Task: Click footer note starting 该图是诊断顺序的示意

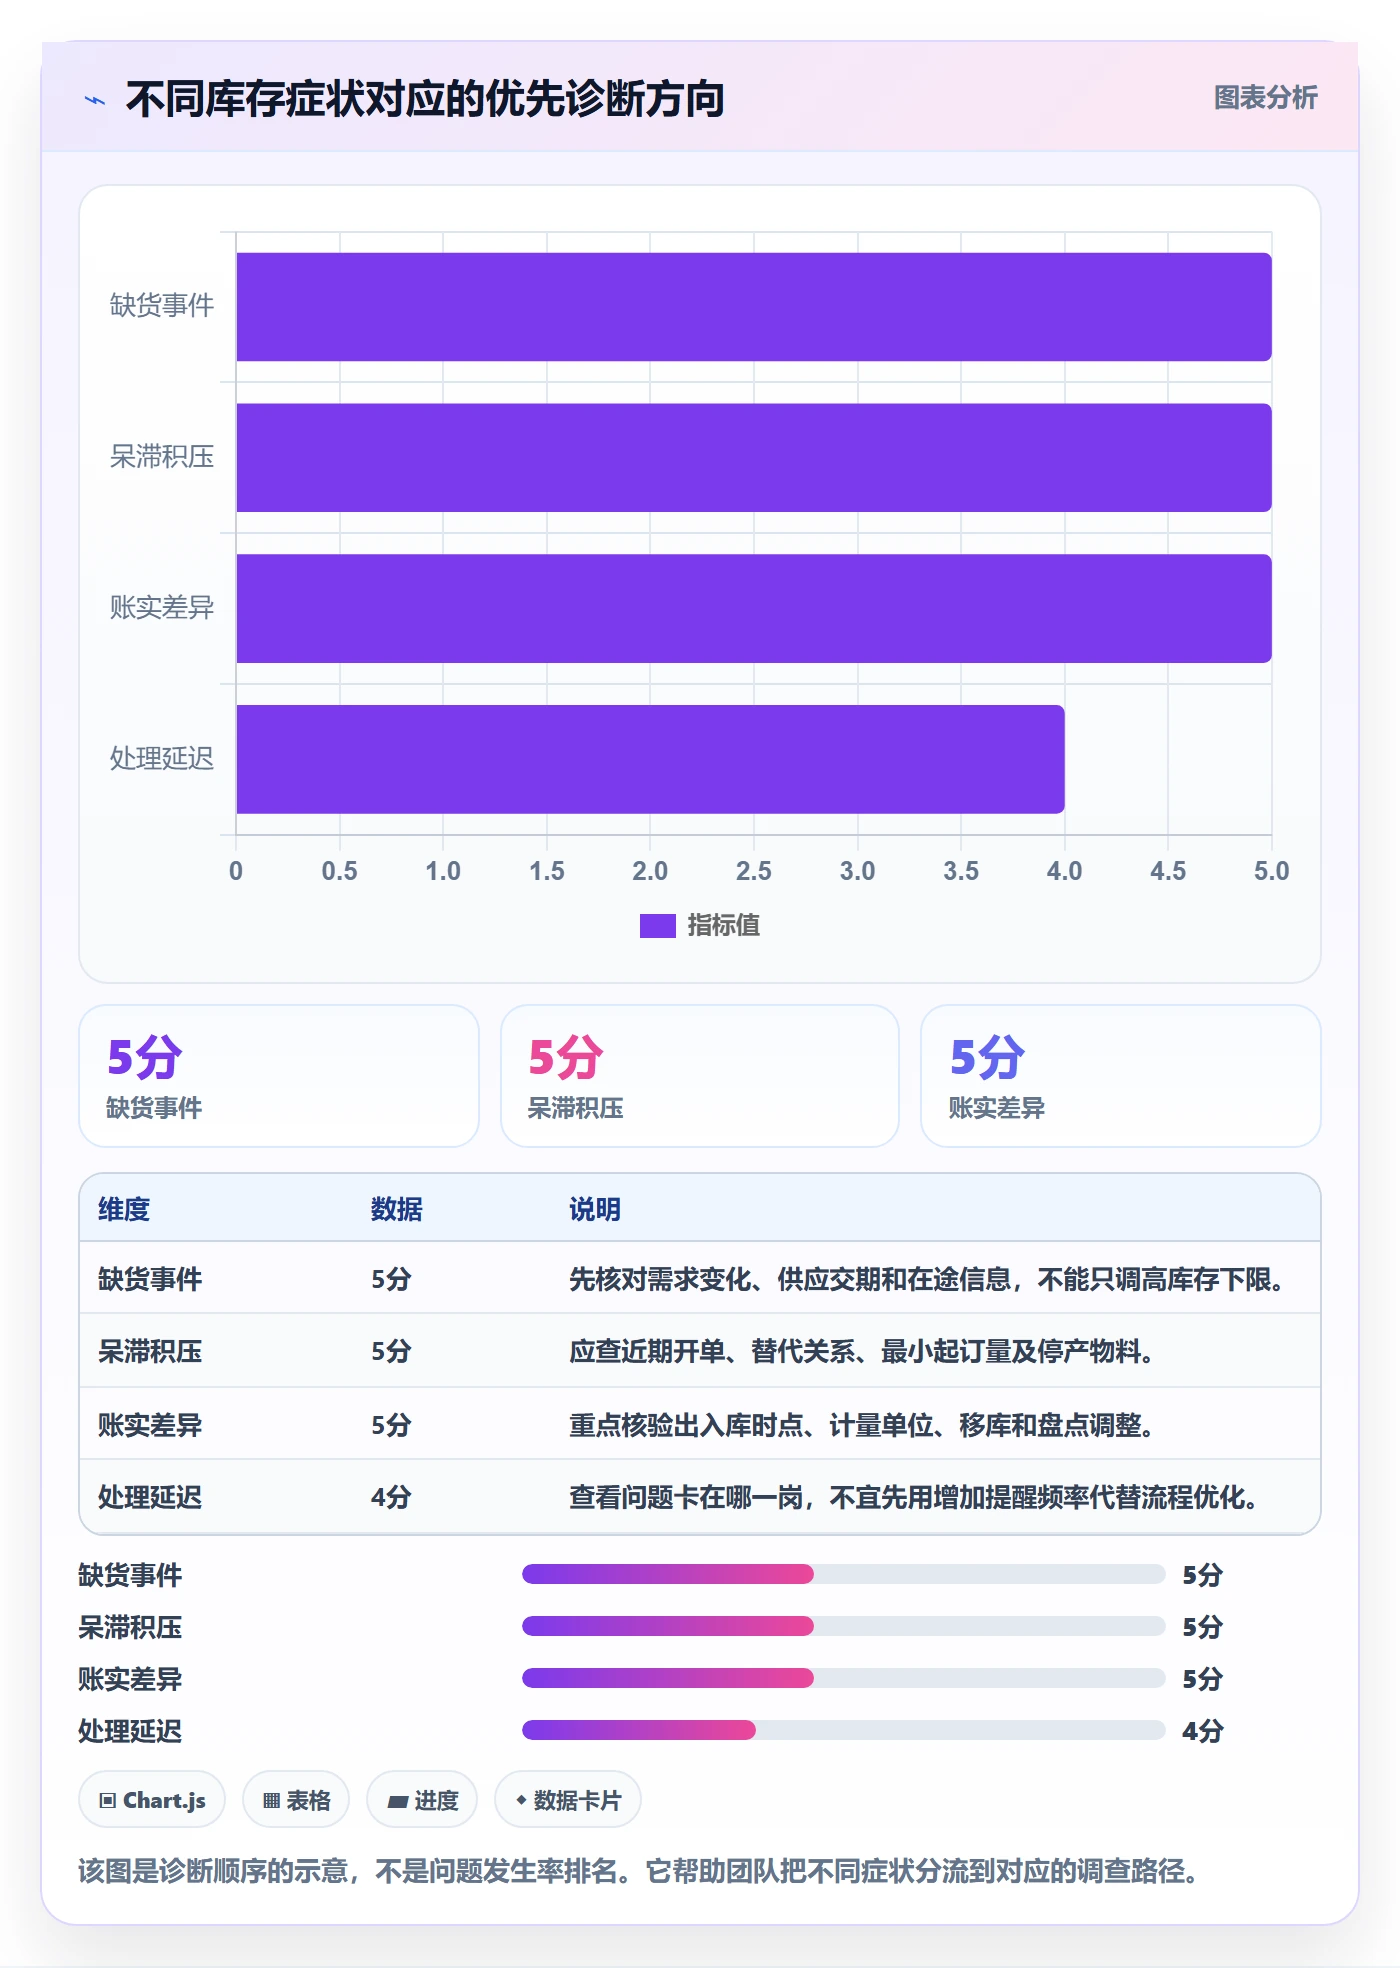Action: coord(642,1871)
